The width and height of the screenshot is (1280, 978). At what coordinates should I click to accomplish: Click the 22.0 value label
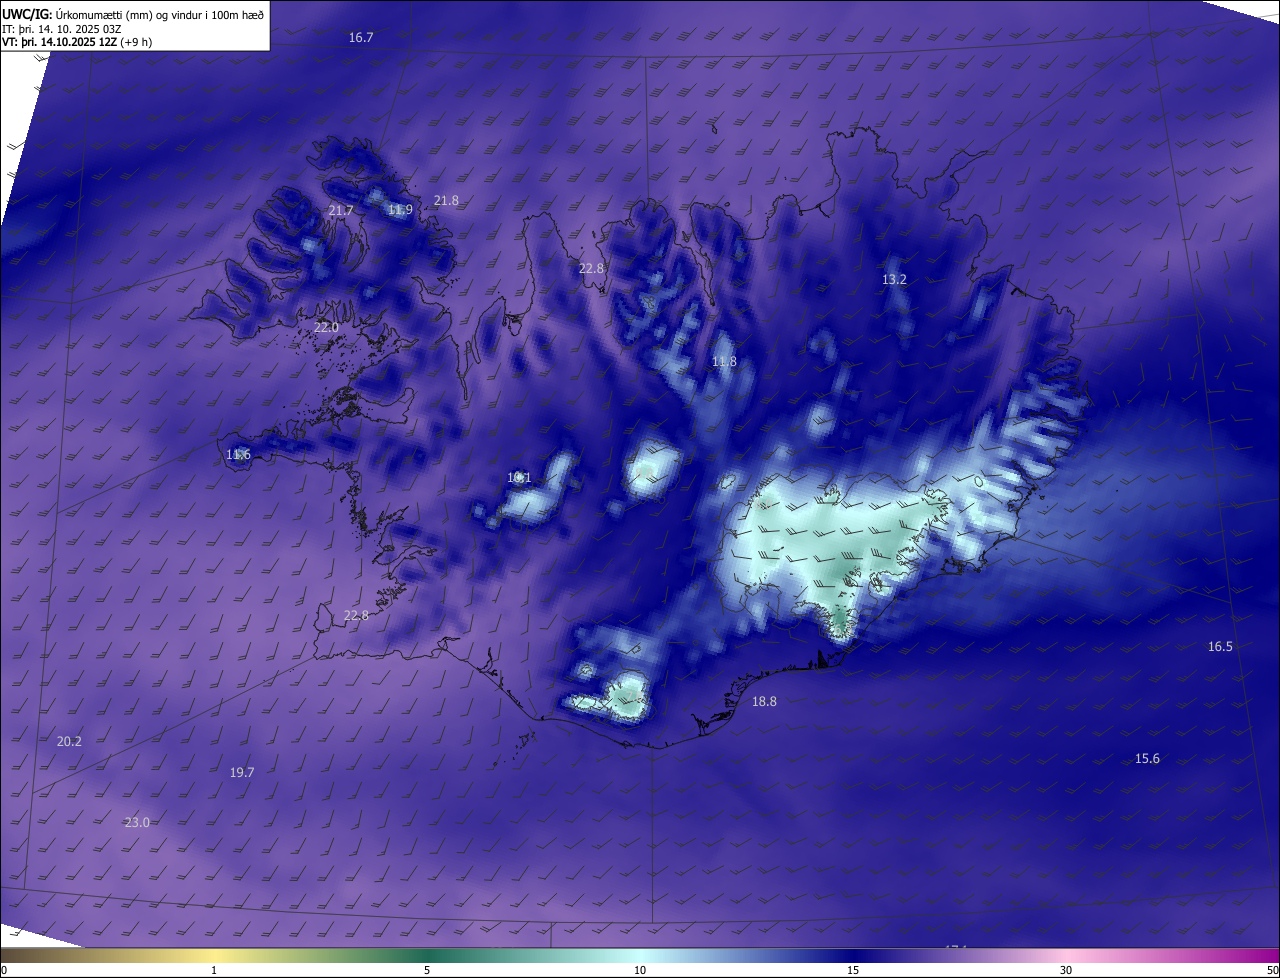coord(326,327)
